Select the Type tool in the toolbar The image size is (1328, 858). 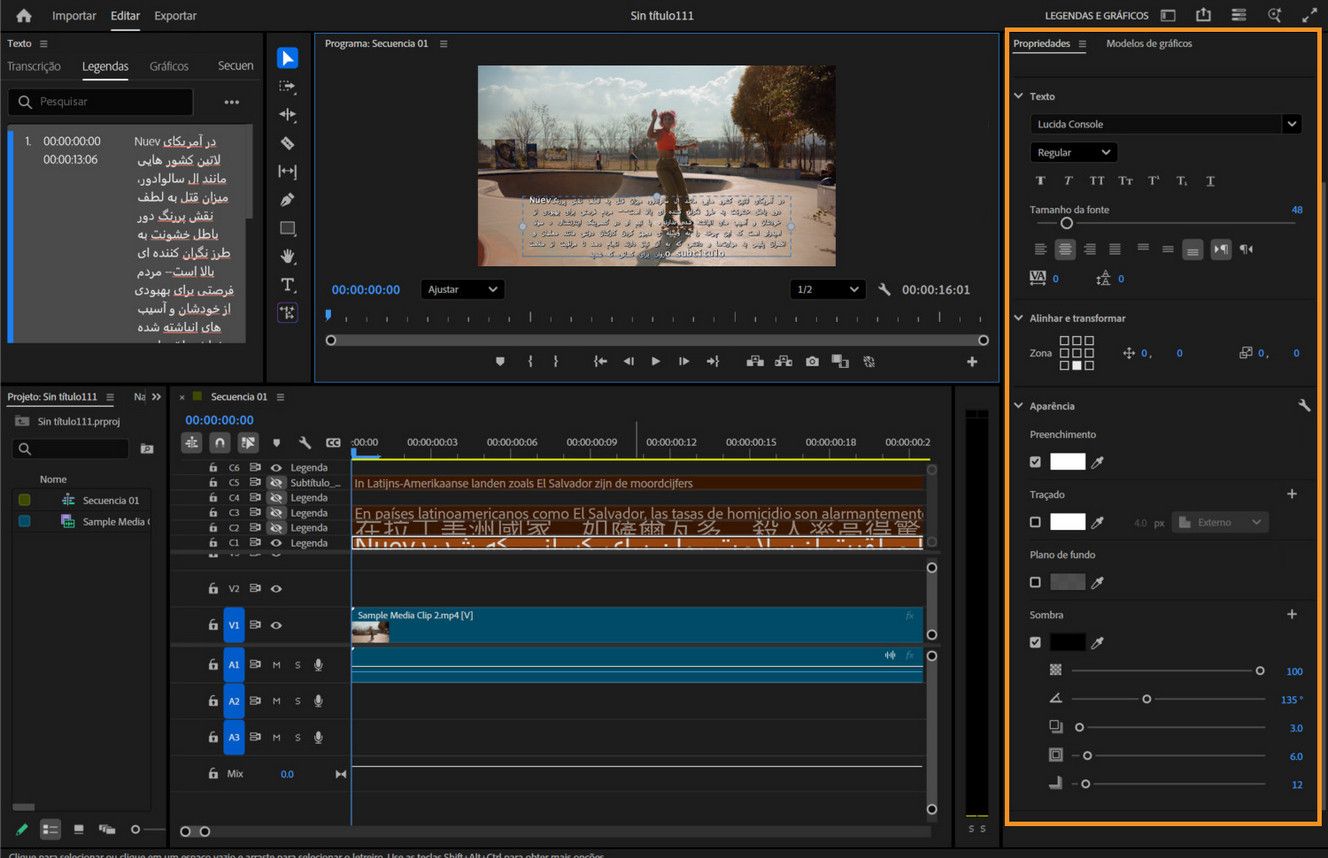pos(288,284)
